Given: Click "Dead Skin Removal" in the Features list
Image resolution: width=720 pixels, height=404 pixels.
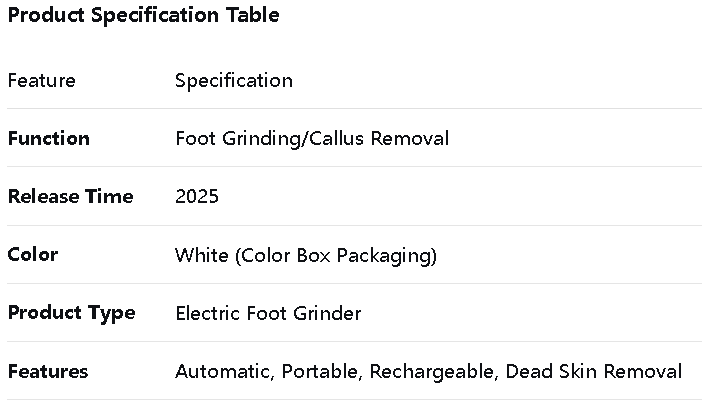Looking at the screenshot, I should [x=594, y=371].
